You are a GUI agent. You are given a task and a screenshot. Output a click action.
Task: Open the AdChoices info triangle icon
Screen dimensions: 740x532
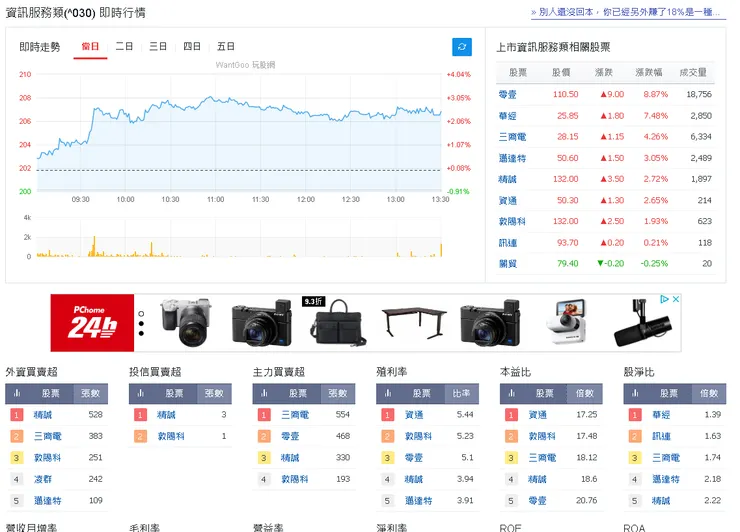(664, 299)
